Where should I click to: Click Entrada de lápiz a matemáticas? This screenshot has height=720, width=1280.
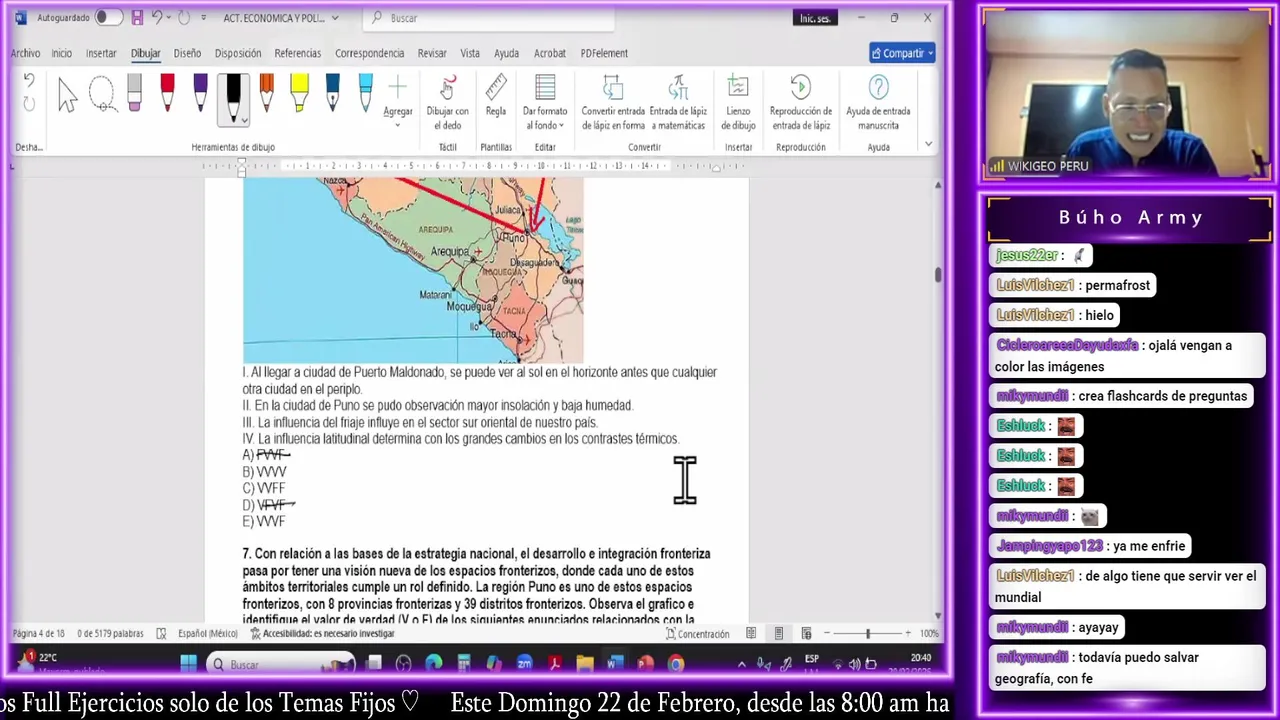click(678, 102)
